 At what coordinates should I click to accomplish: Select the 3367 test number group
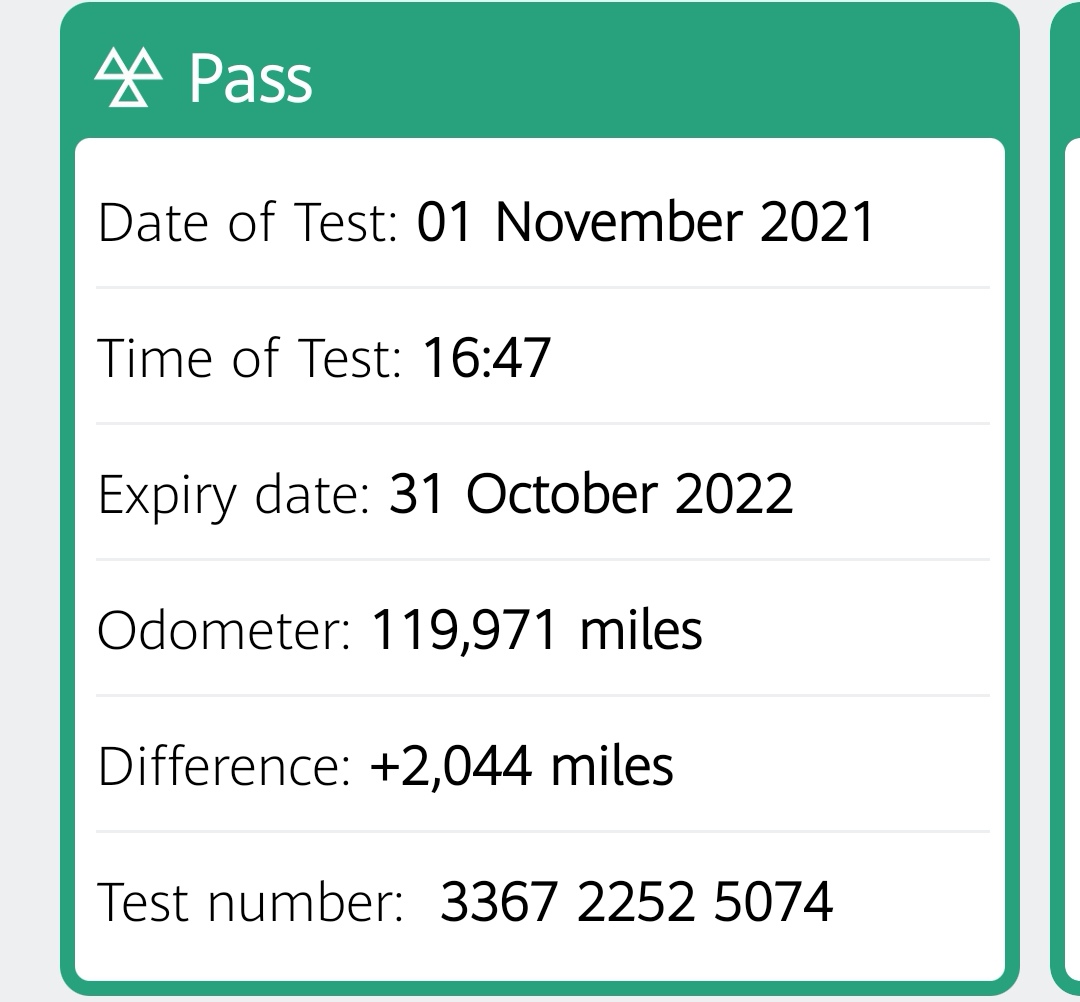coord(498,902)
